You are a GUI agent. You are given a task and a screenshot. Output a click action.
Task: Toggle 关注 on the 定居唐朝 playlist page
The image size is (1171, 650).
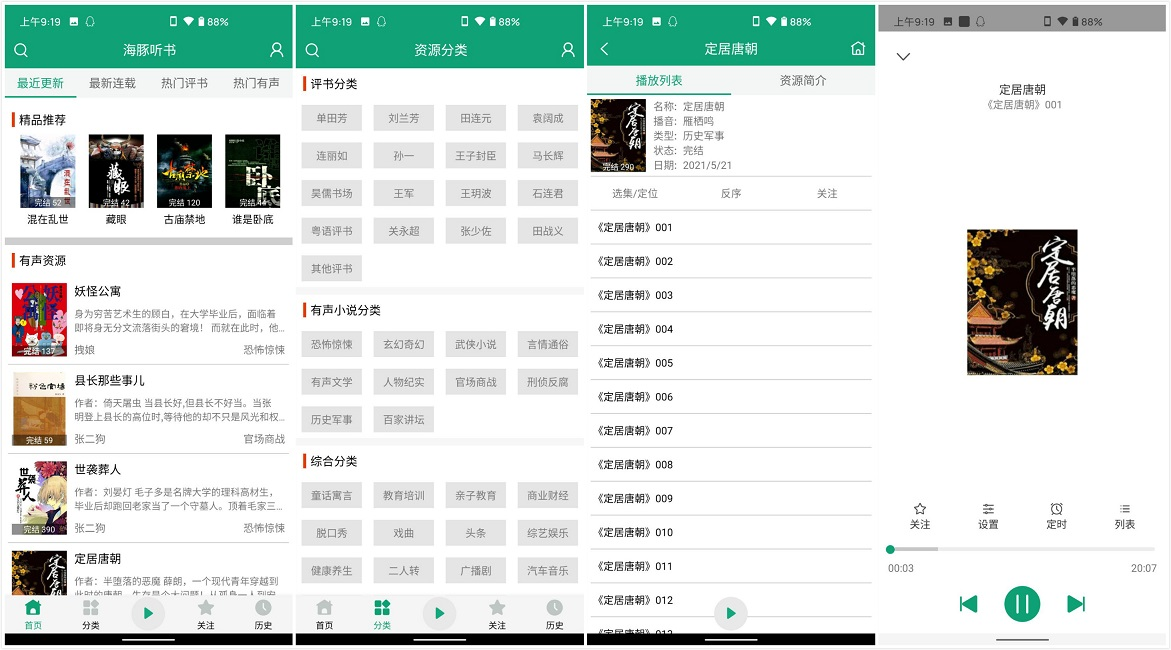(x=828, y=193)
